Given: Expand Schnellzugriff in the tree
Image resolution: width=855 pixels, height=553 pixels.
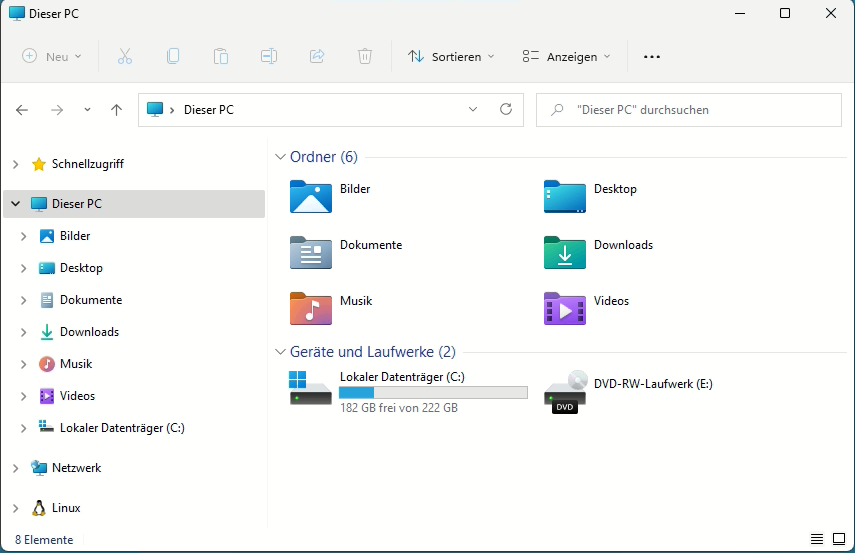Looking at the screenshot, I should coord(16,164).
